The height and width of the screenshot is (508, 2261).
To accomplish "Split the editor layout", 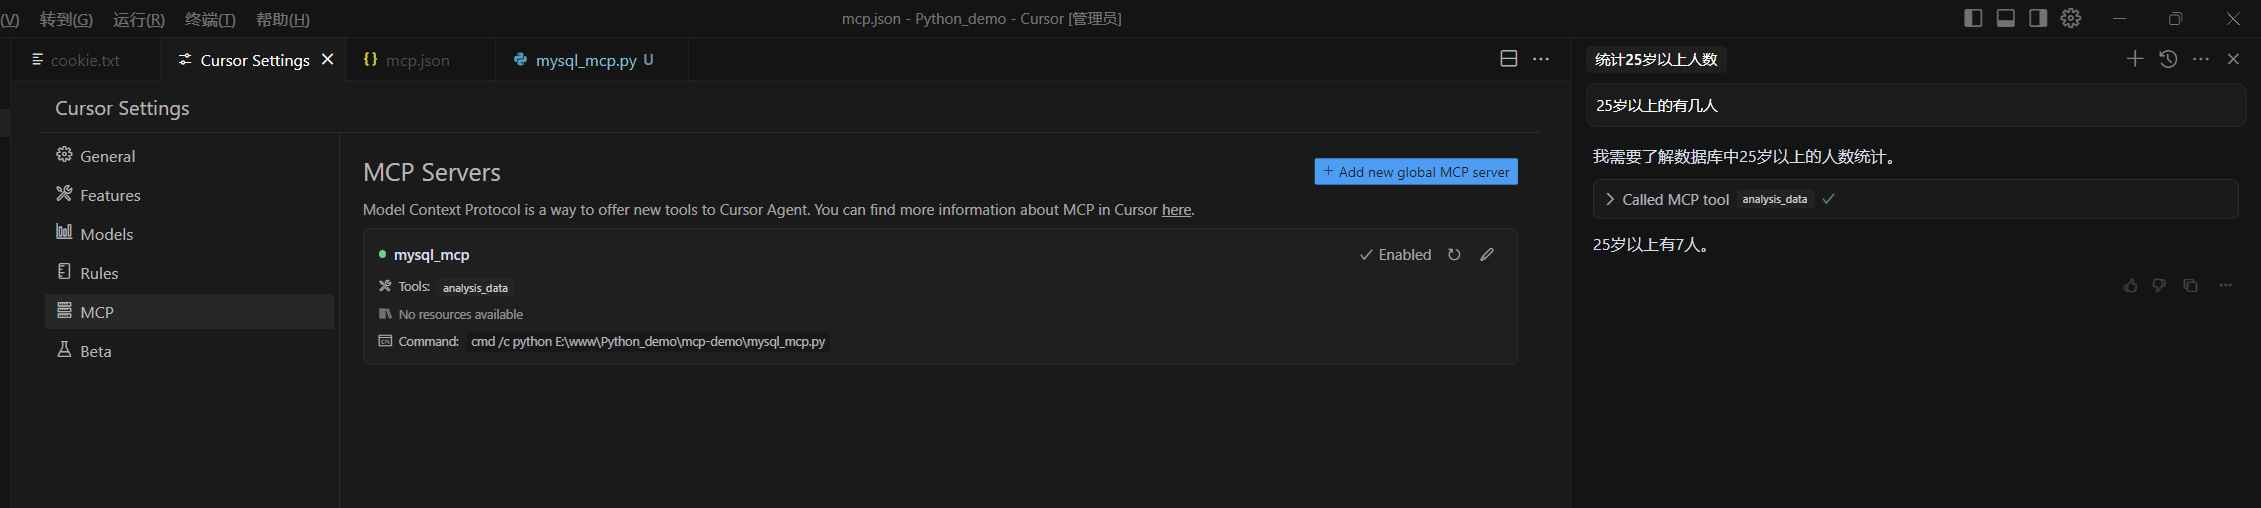I will (x=1509, y=59).
